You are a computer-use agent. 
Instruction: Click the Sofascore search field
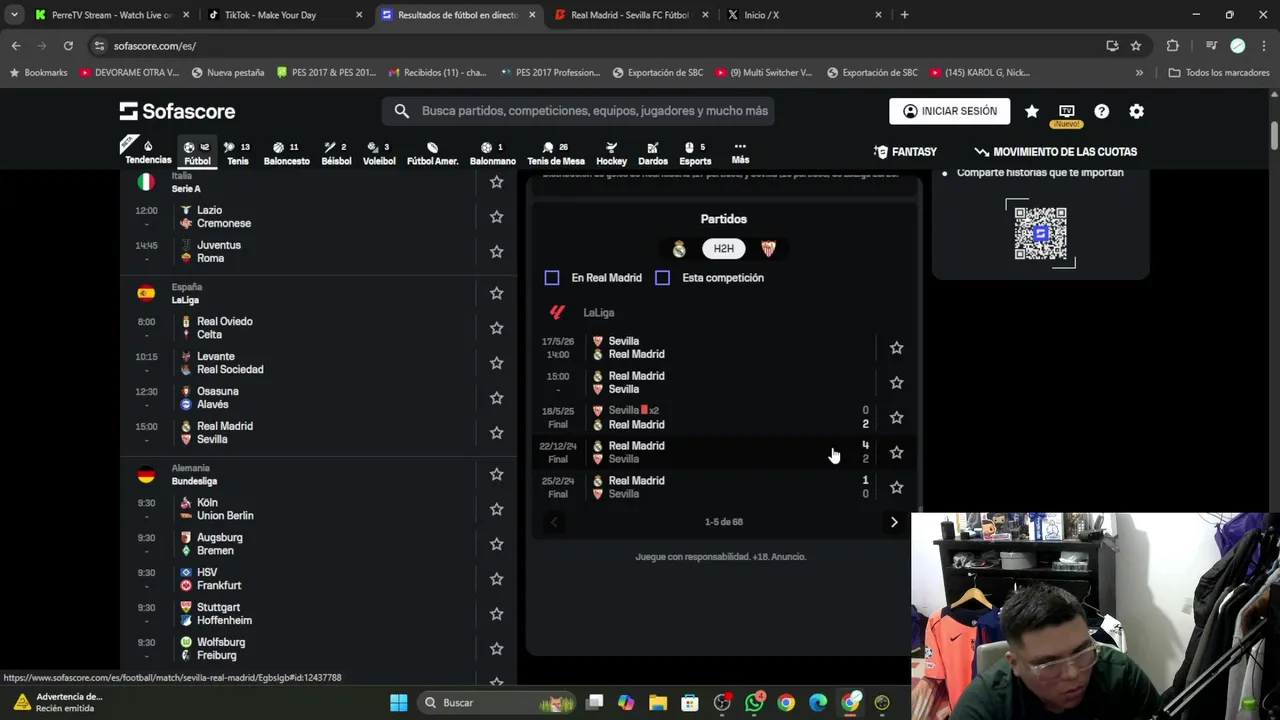pos(578,111)
